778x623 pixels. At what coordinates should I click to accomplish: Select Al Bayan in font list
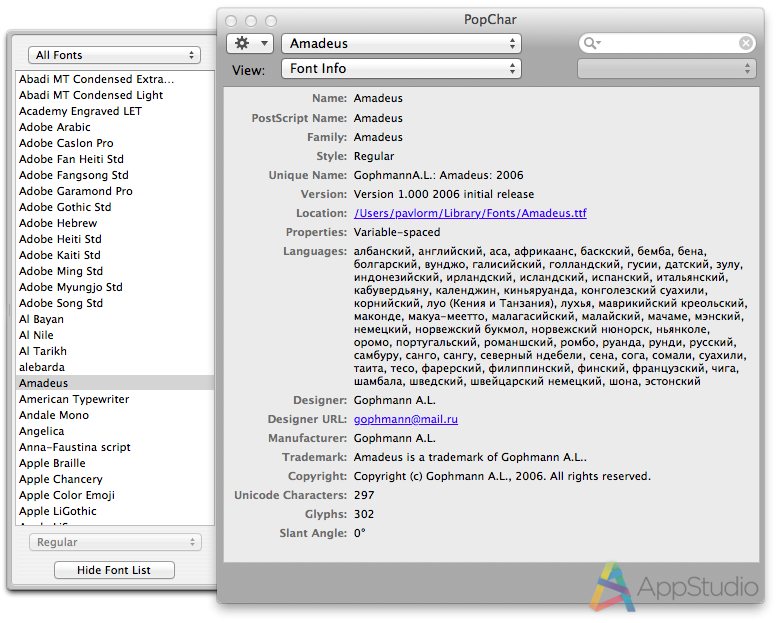tap(41, 319)
